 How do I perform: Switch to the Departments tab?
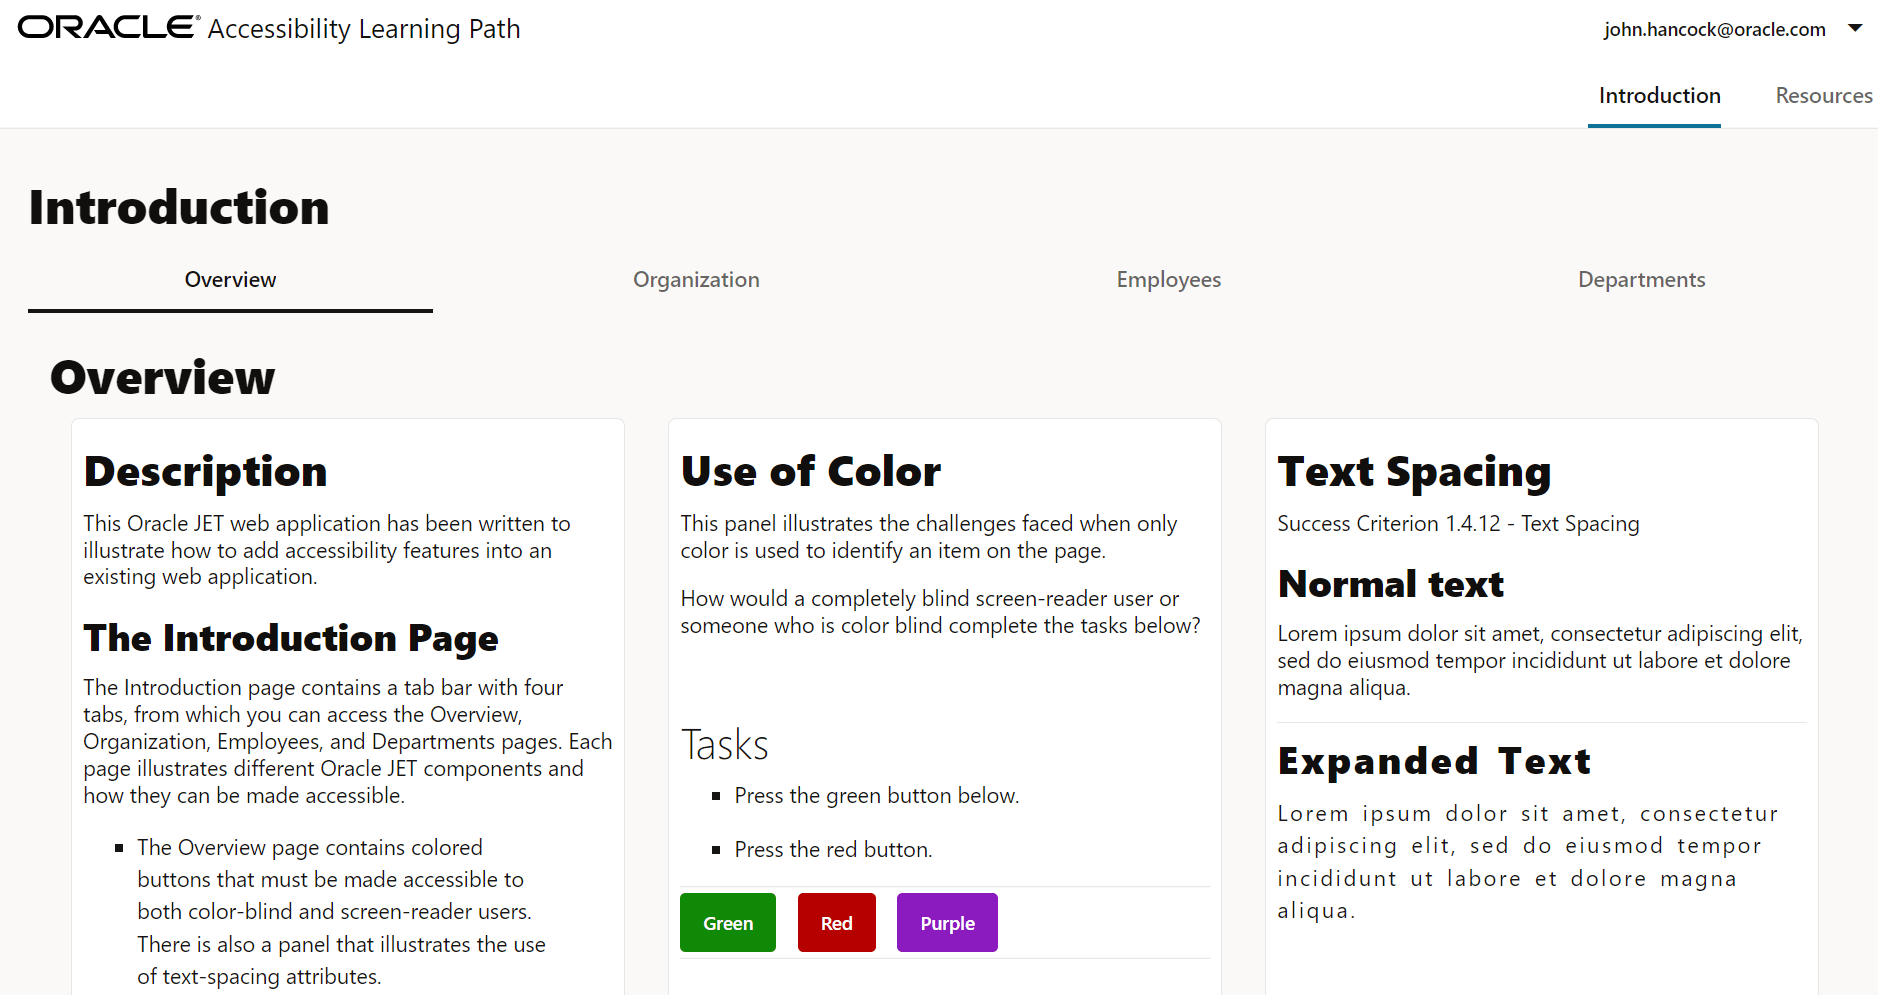[x=1641, y=281]
